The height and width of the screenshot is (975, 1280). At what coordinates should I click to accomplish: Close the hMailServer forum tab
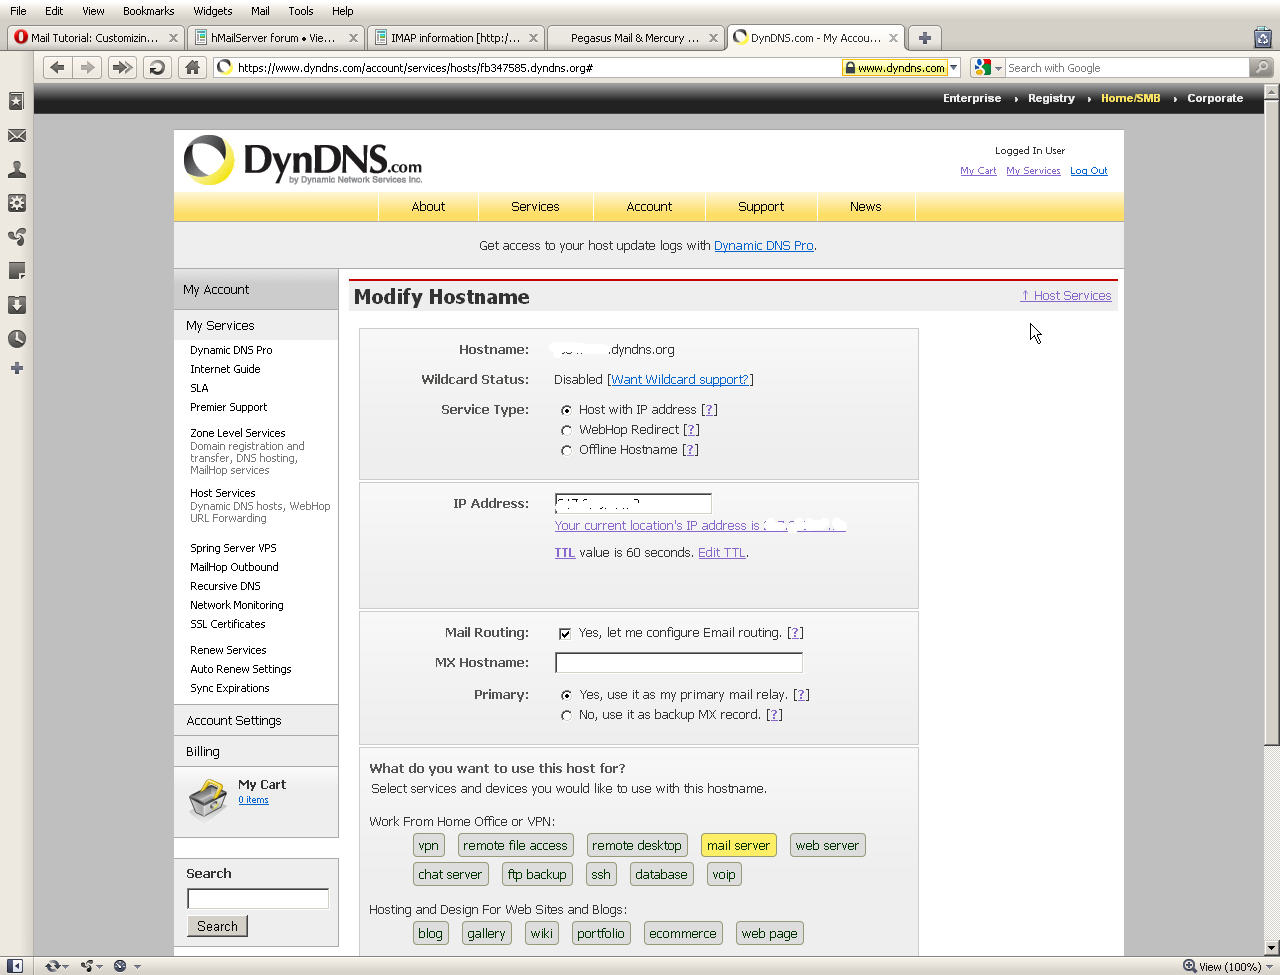pyautogui.click(x=353, y=38)
